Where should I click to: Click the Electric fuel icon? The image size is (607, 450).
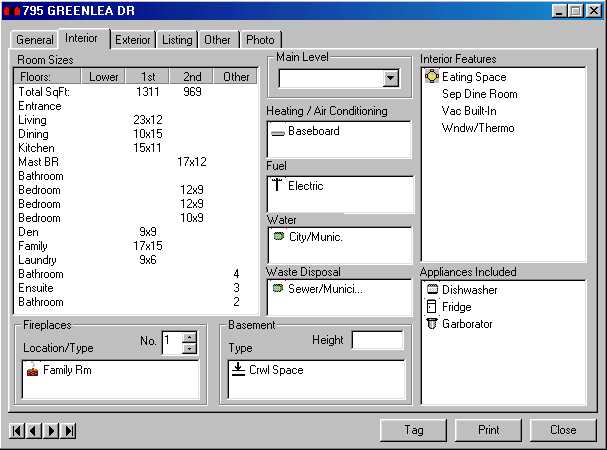click(277, 185)
